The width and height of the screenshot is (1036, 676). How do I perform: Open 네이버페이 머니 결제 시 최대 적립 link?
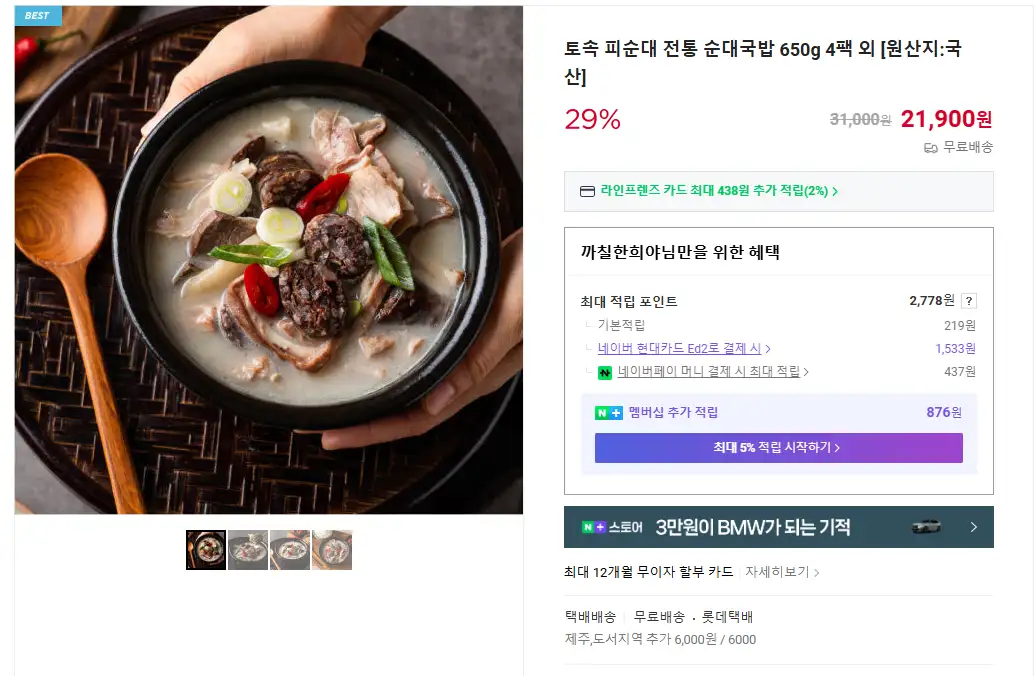[712, 372]
